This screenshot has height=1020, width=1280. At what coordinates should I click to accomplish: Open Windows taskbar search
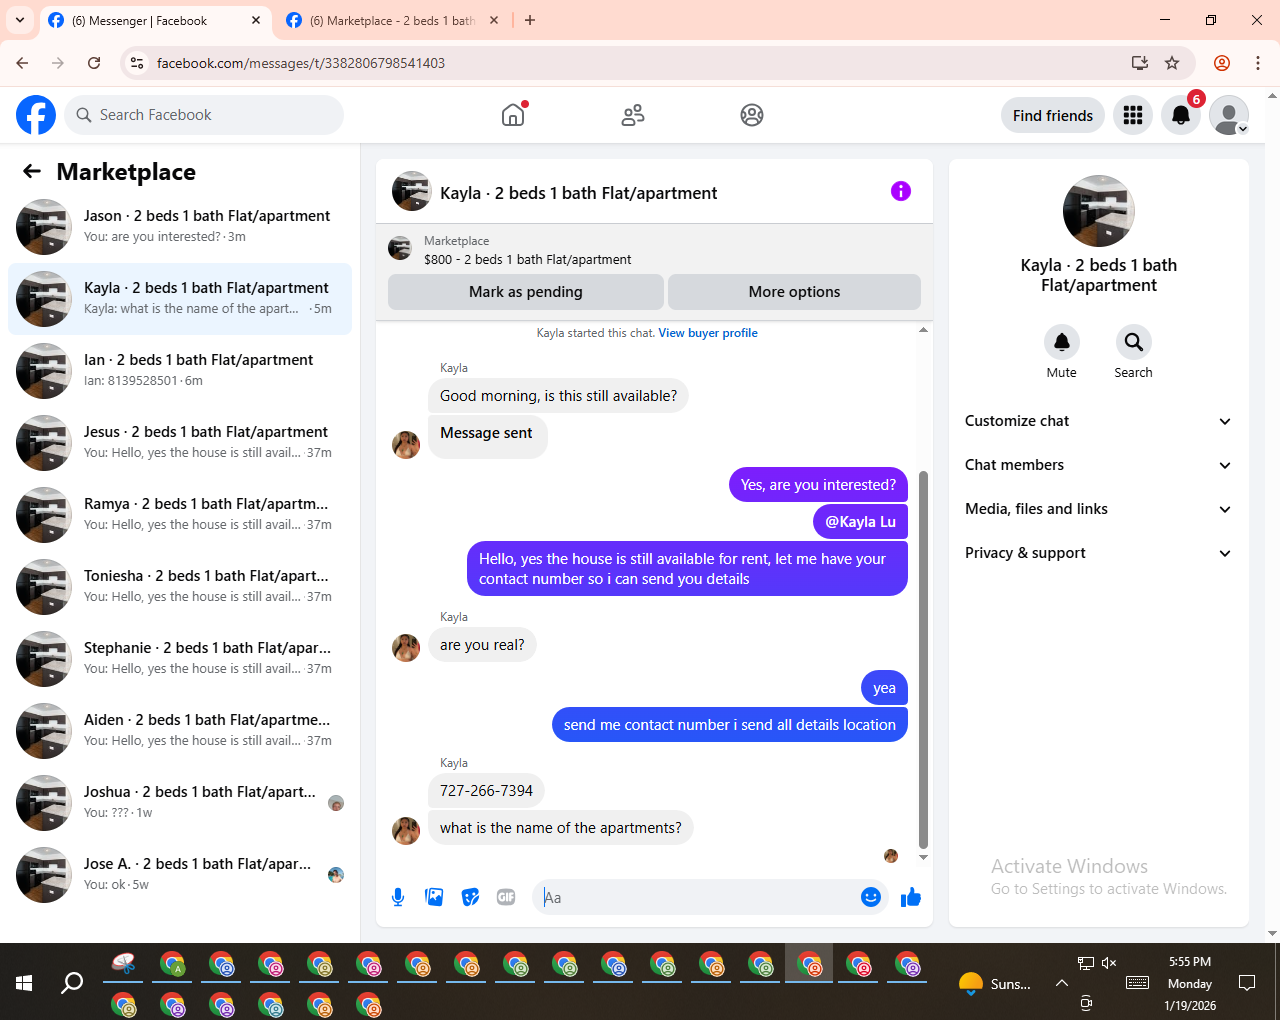(72, 983)
